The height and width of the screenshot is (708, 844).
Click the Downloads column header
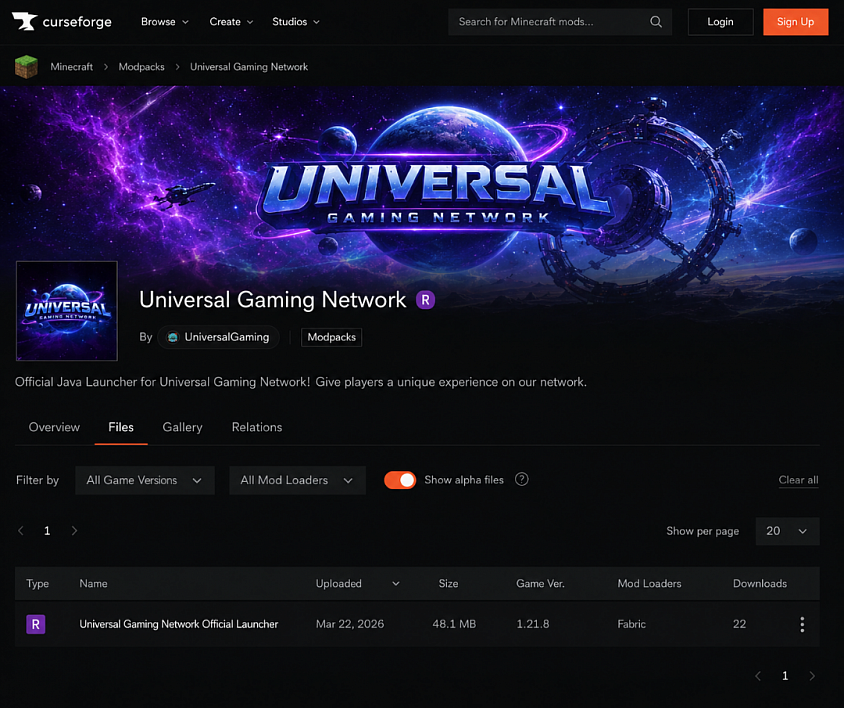pyautogui.click(x=760, y=584)
